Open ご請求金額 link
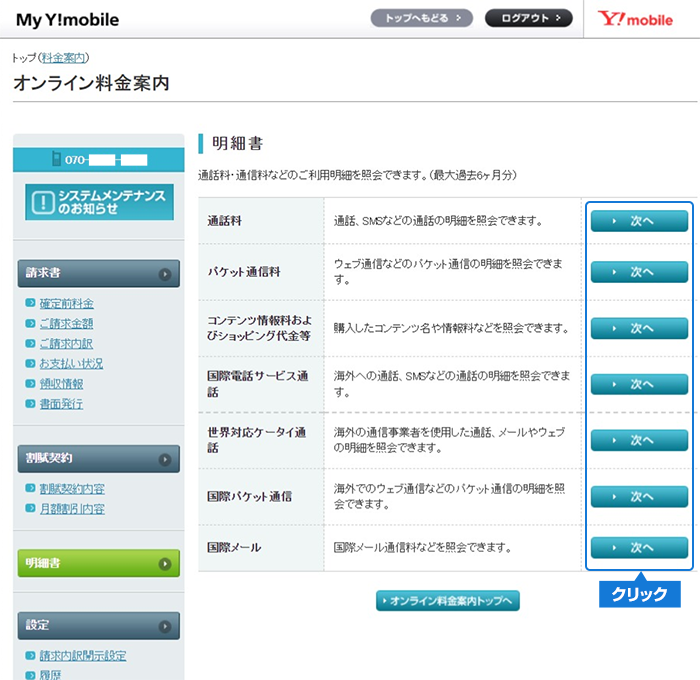 (67, 324)
